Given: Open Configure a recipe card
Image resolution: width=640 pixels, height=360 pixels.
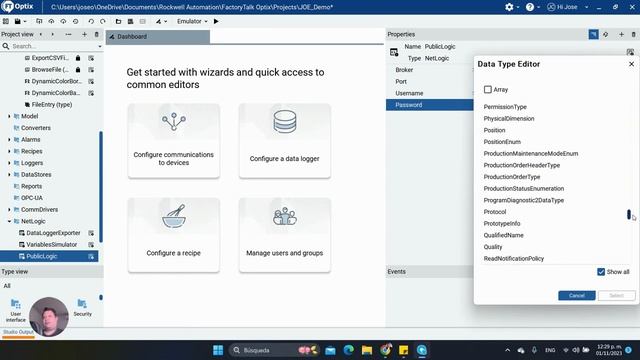Looking at the screenshot, I should pyautogui.click(x=173, y=235).
